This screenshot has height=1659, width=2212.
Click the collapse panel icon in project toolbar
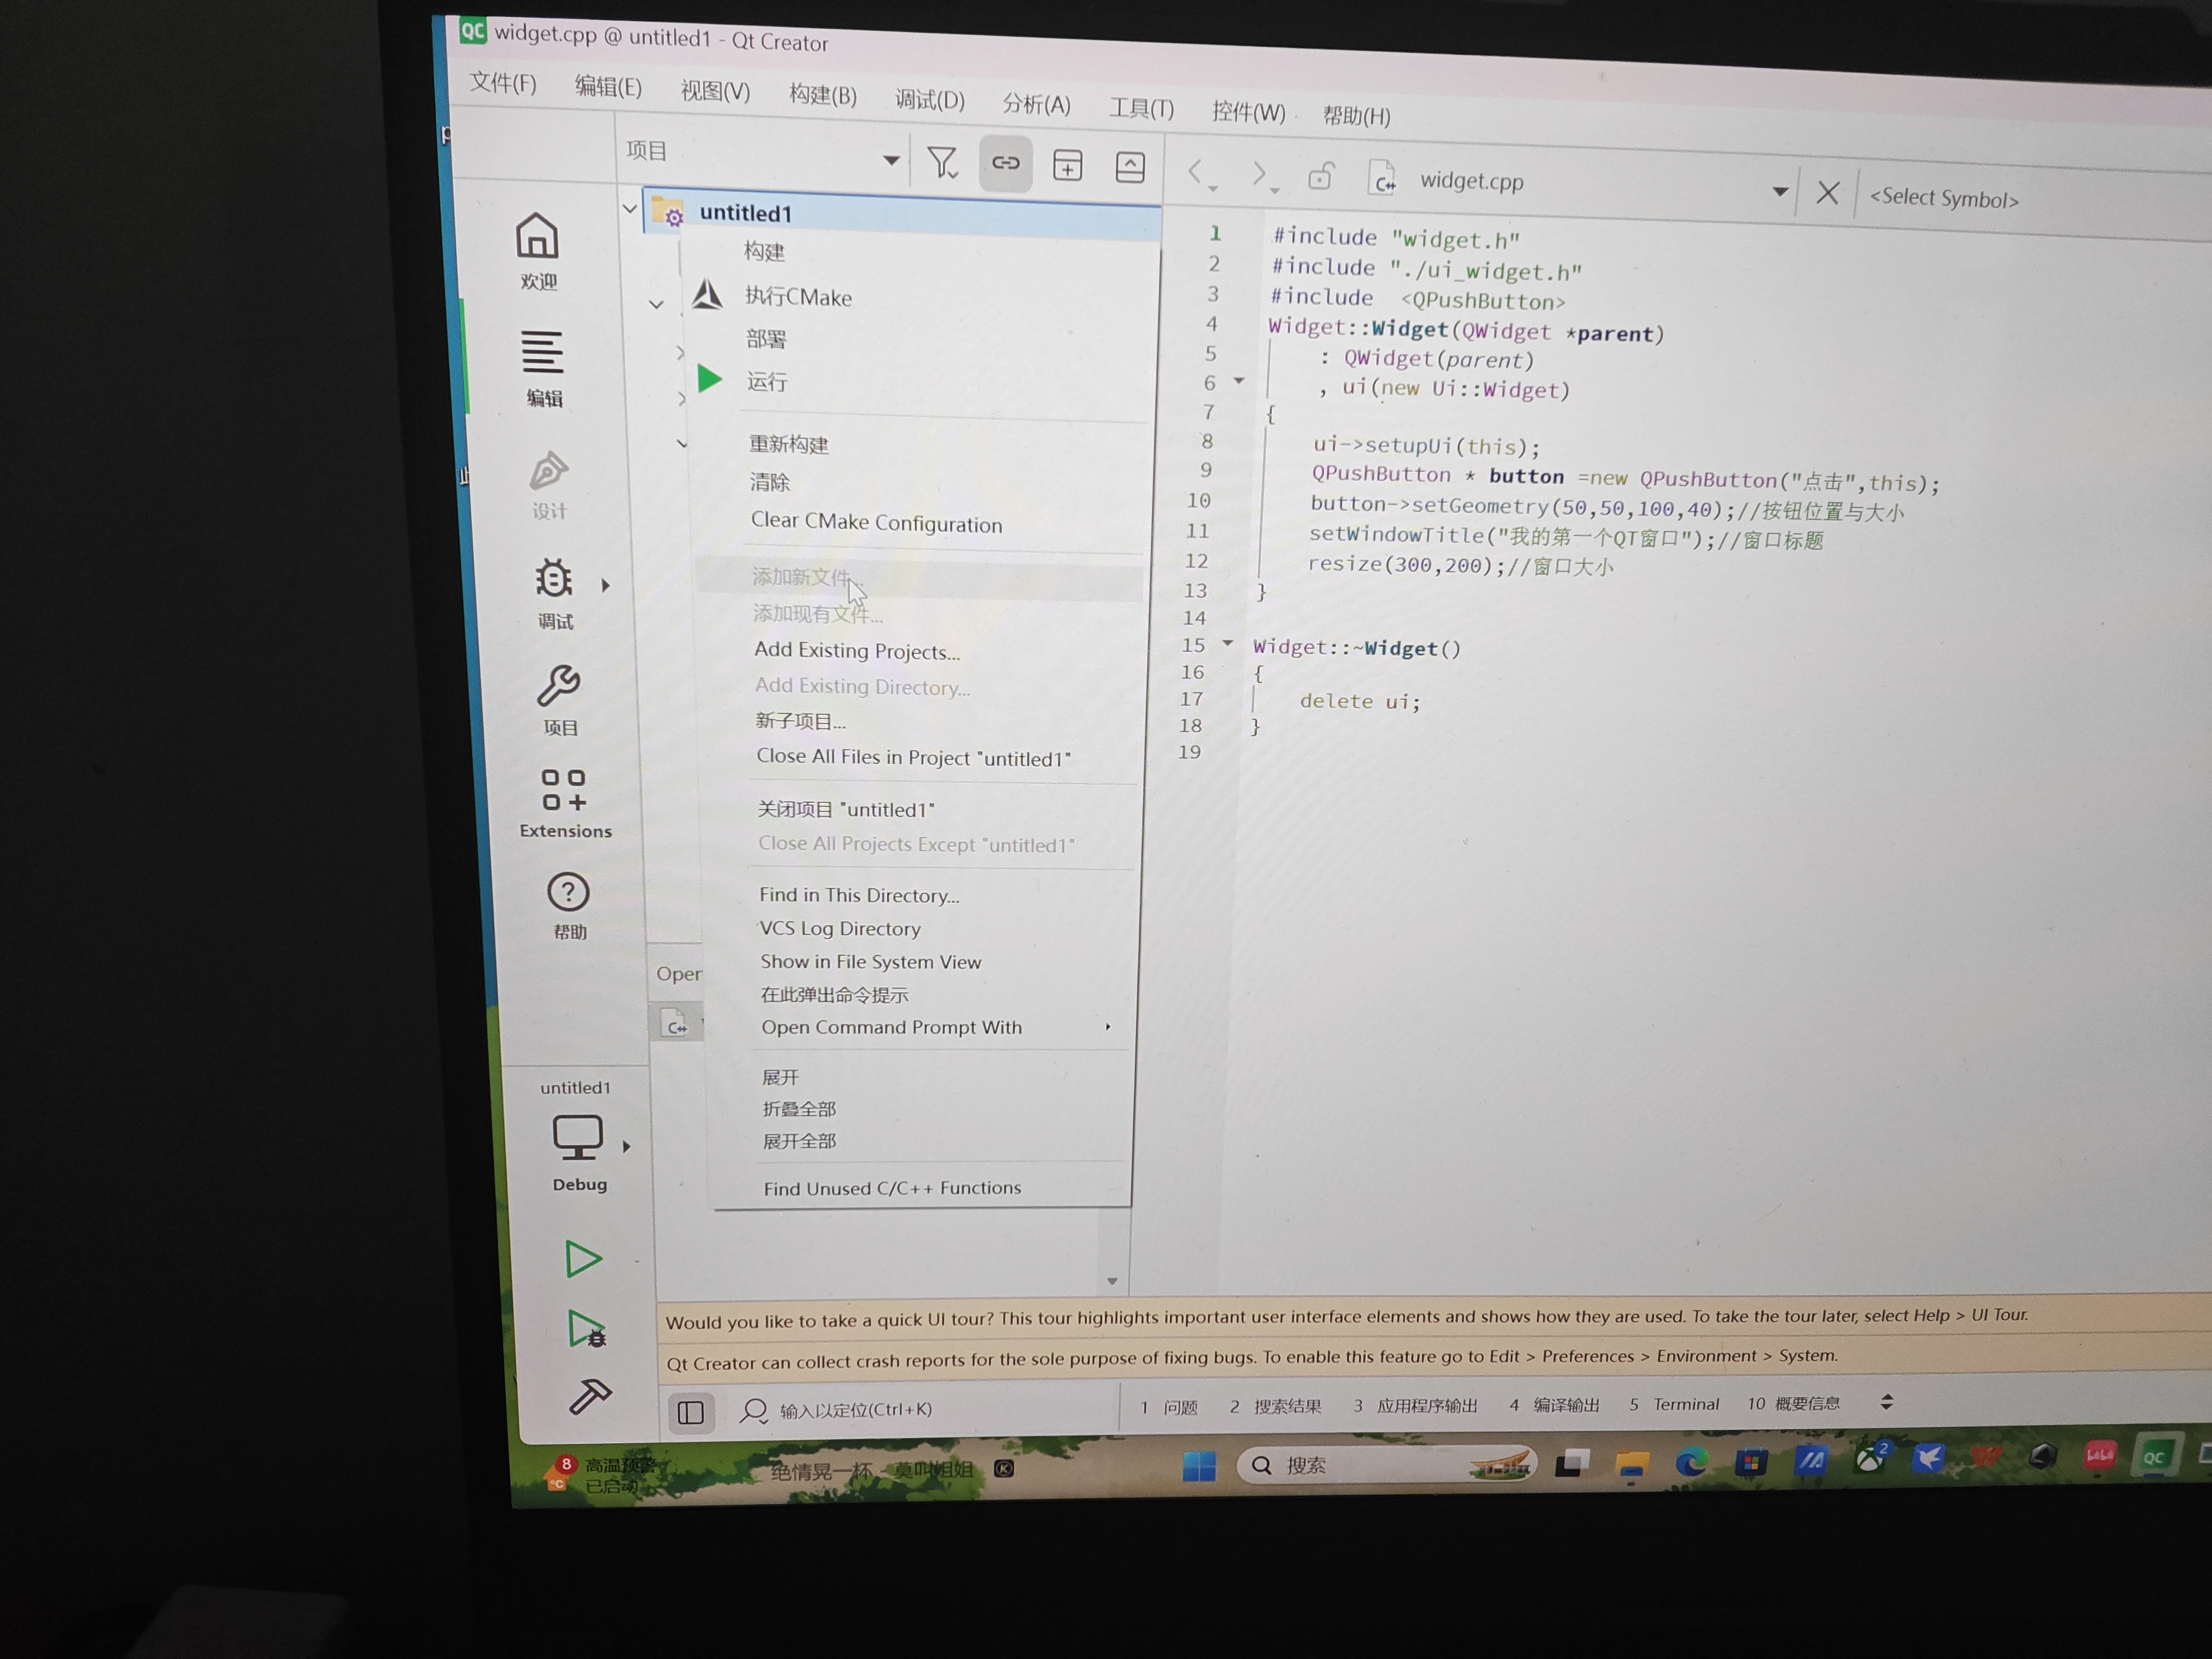pos(1130,167)
